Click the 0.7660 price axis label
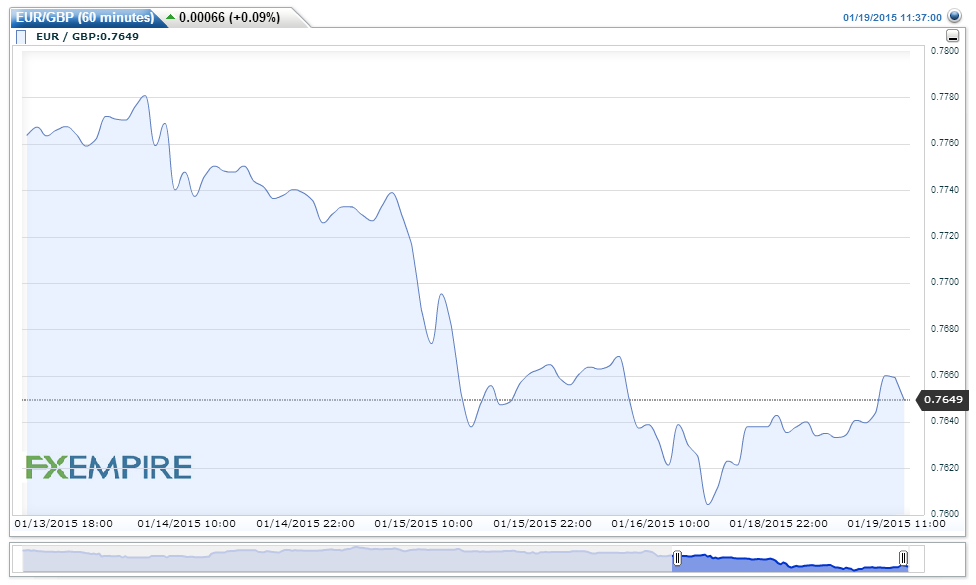Viewport: 976px width, 585px height. point(945,375)
